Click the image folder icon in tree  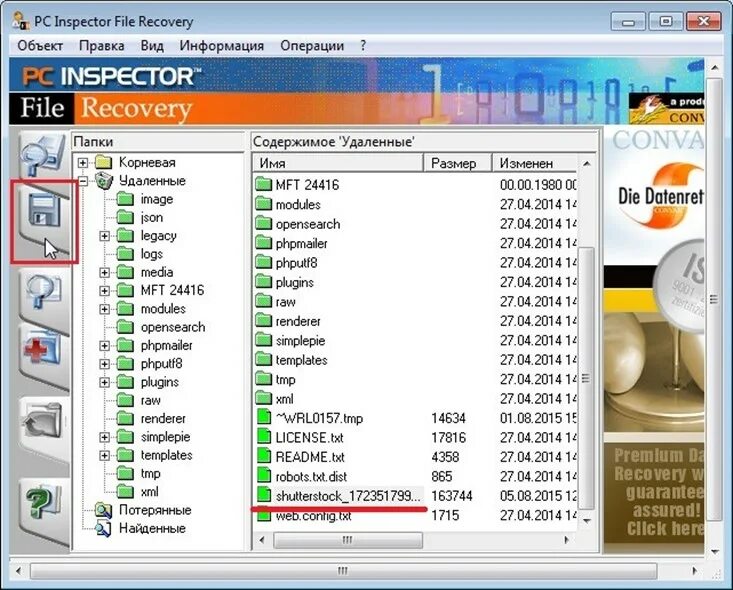(125, 199)
